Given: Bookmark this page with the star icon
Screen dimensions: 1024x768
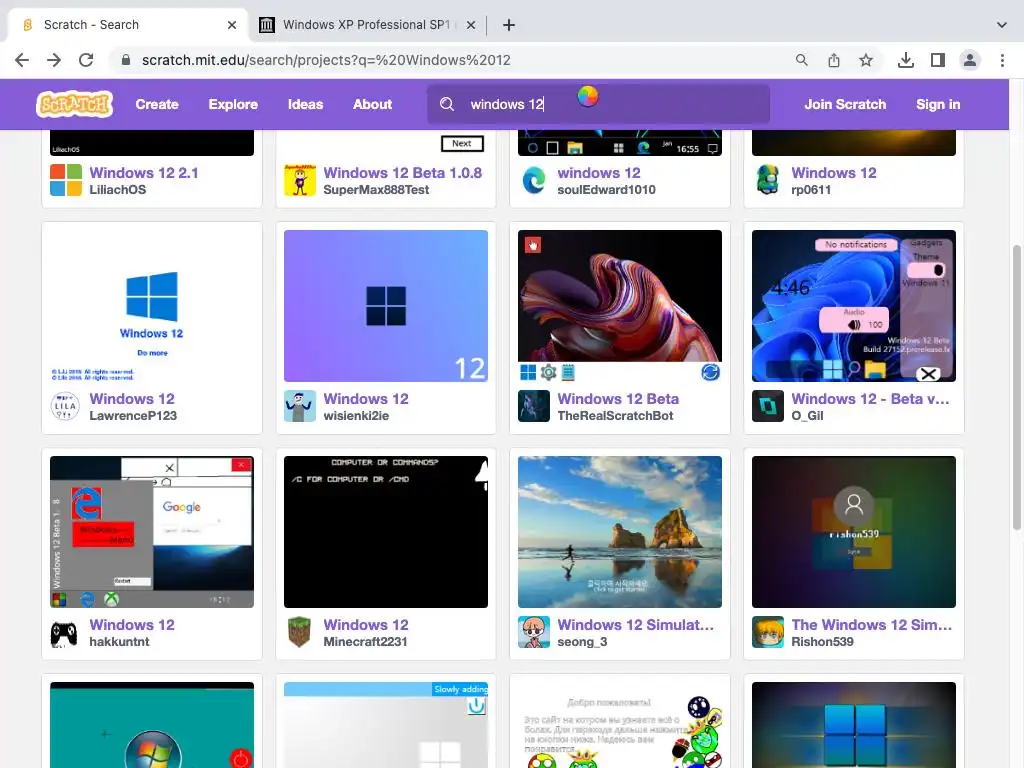Looking at the screenshot, I should click(866, 60).
